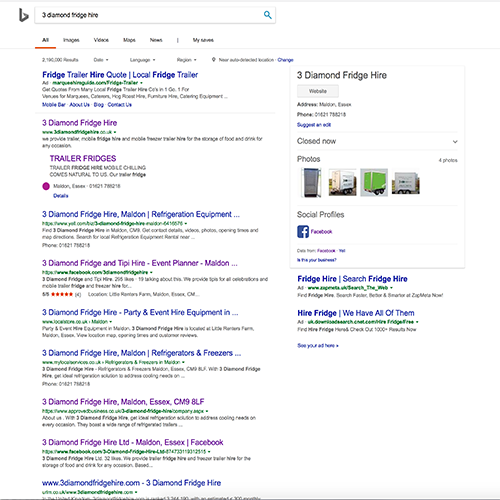Open the fourth trailer photo thumbnail
Viewport: 500px width, 500px height.
tap(405, 183)
